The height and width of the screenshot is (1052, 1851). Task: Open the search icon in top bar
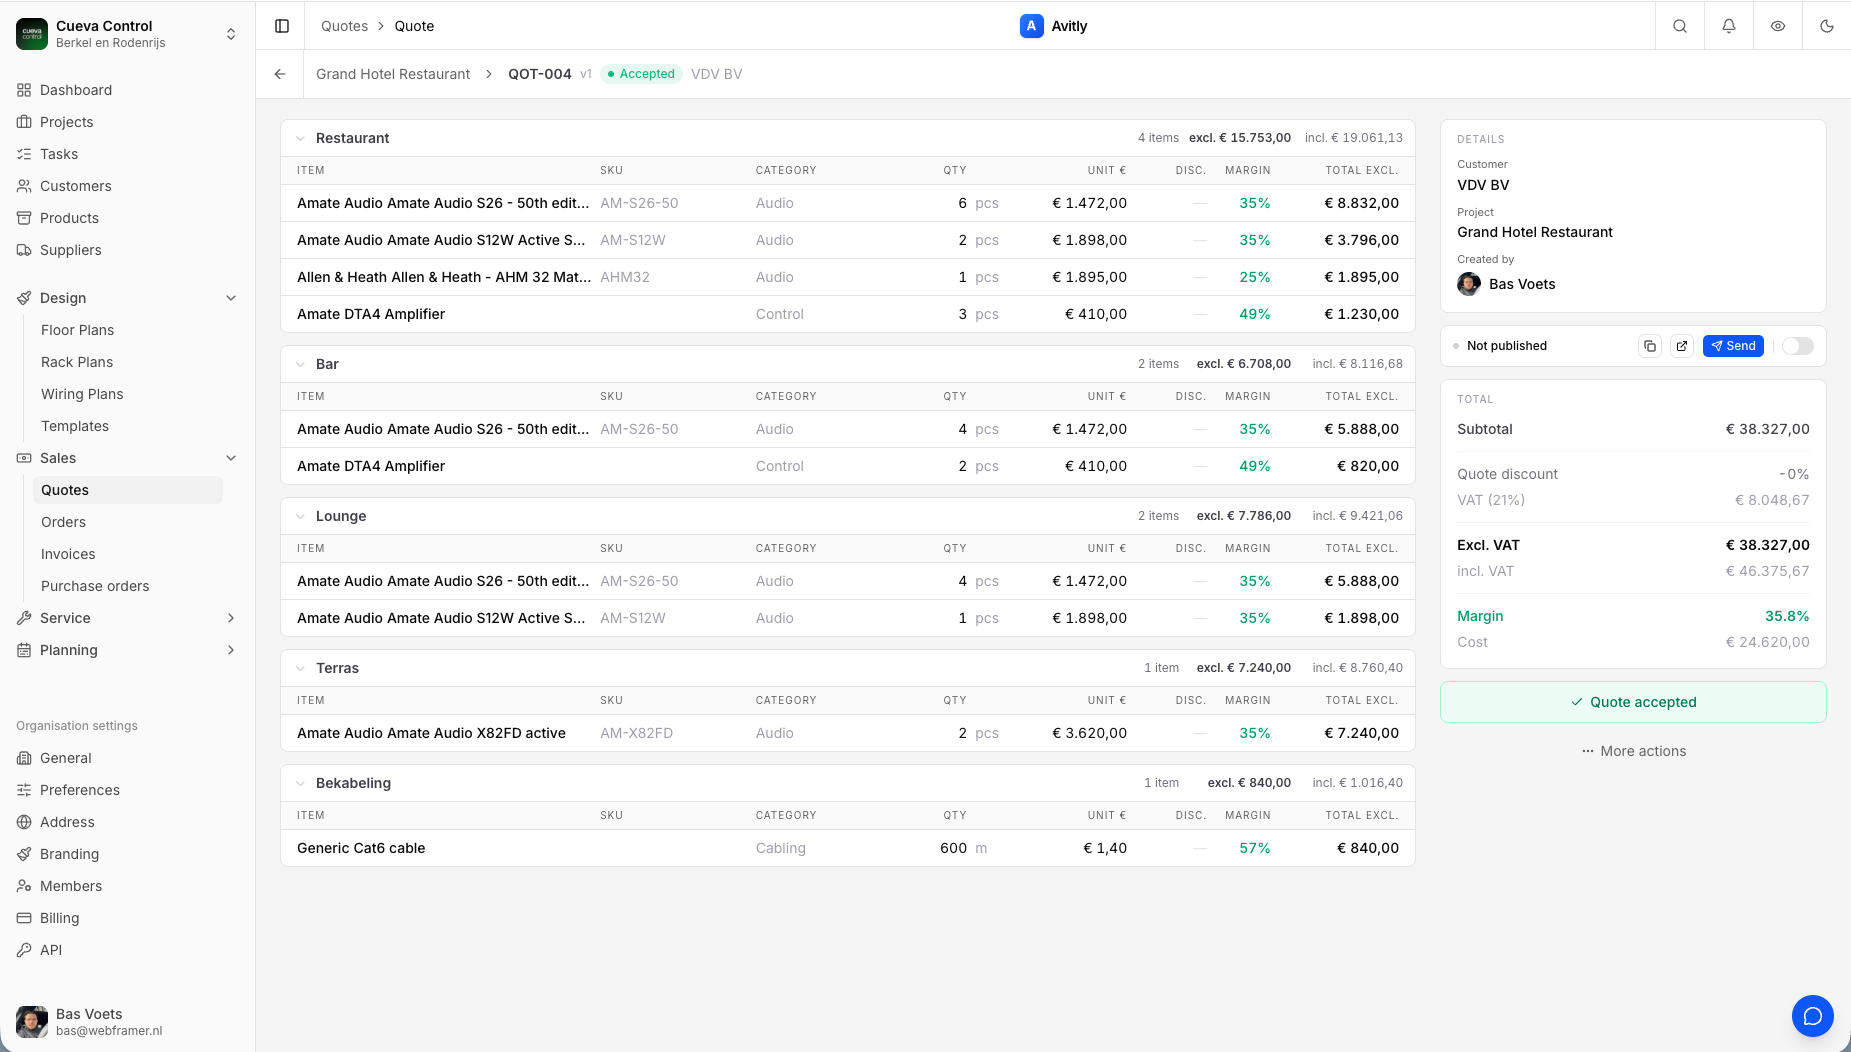[x=1680, y=26]
